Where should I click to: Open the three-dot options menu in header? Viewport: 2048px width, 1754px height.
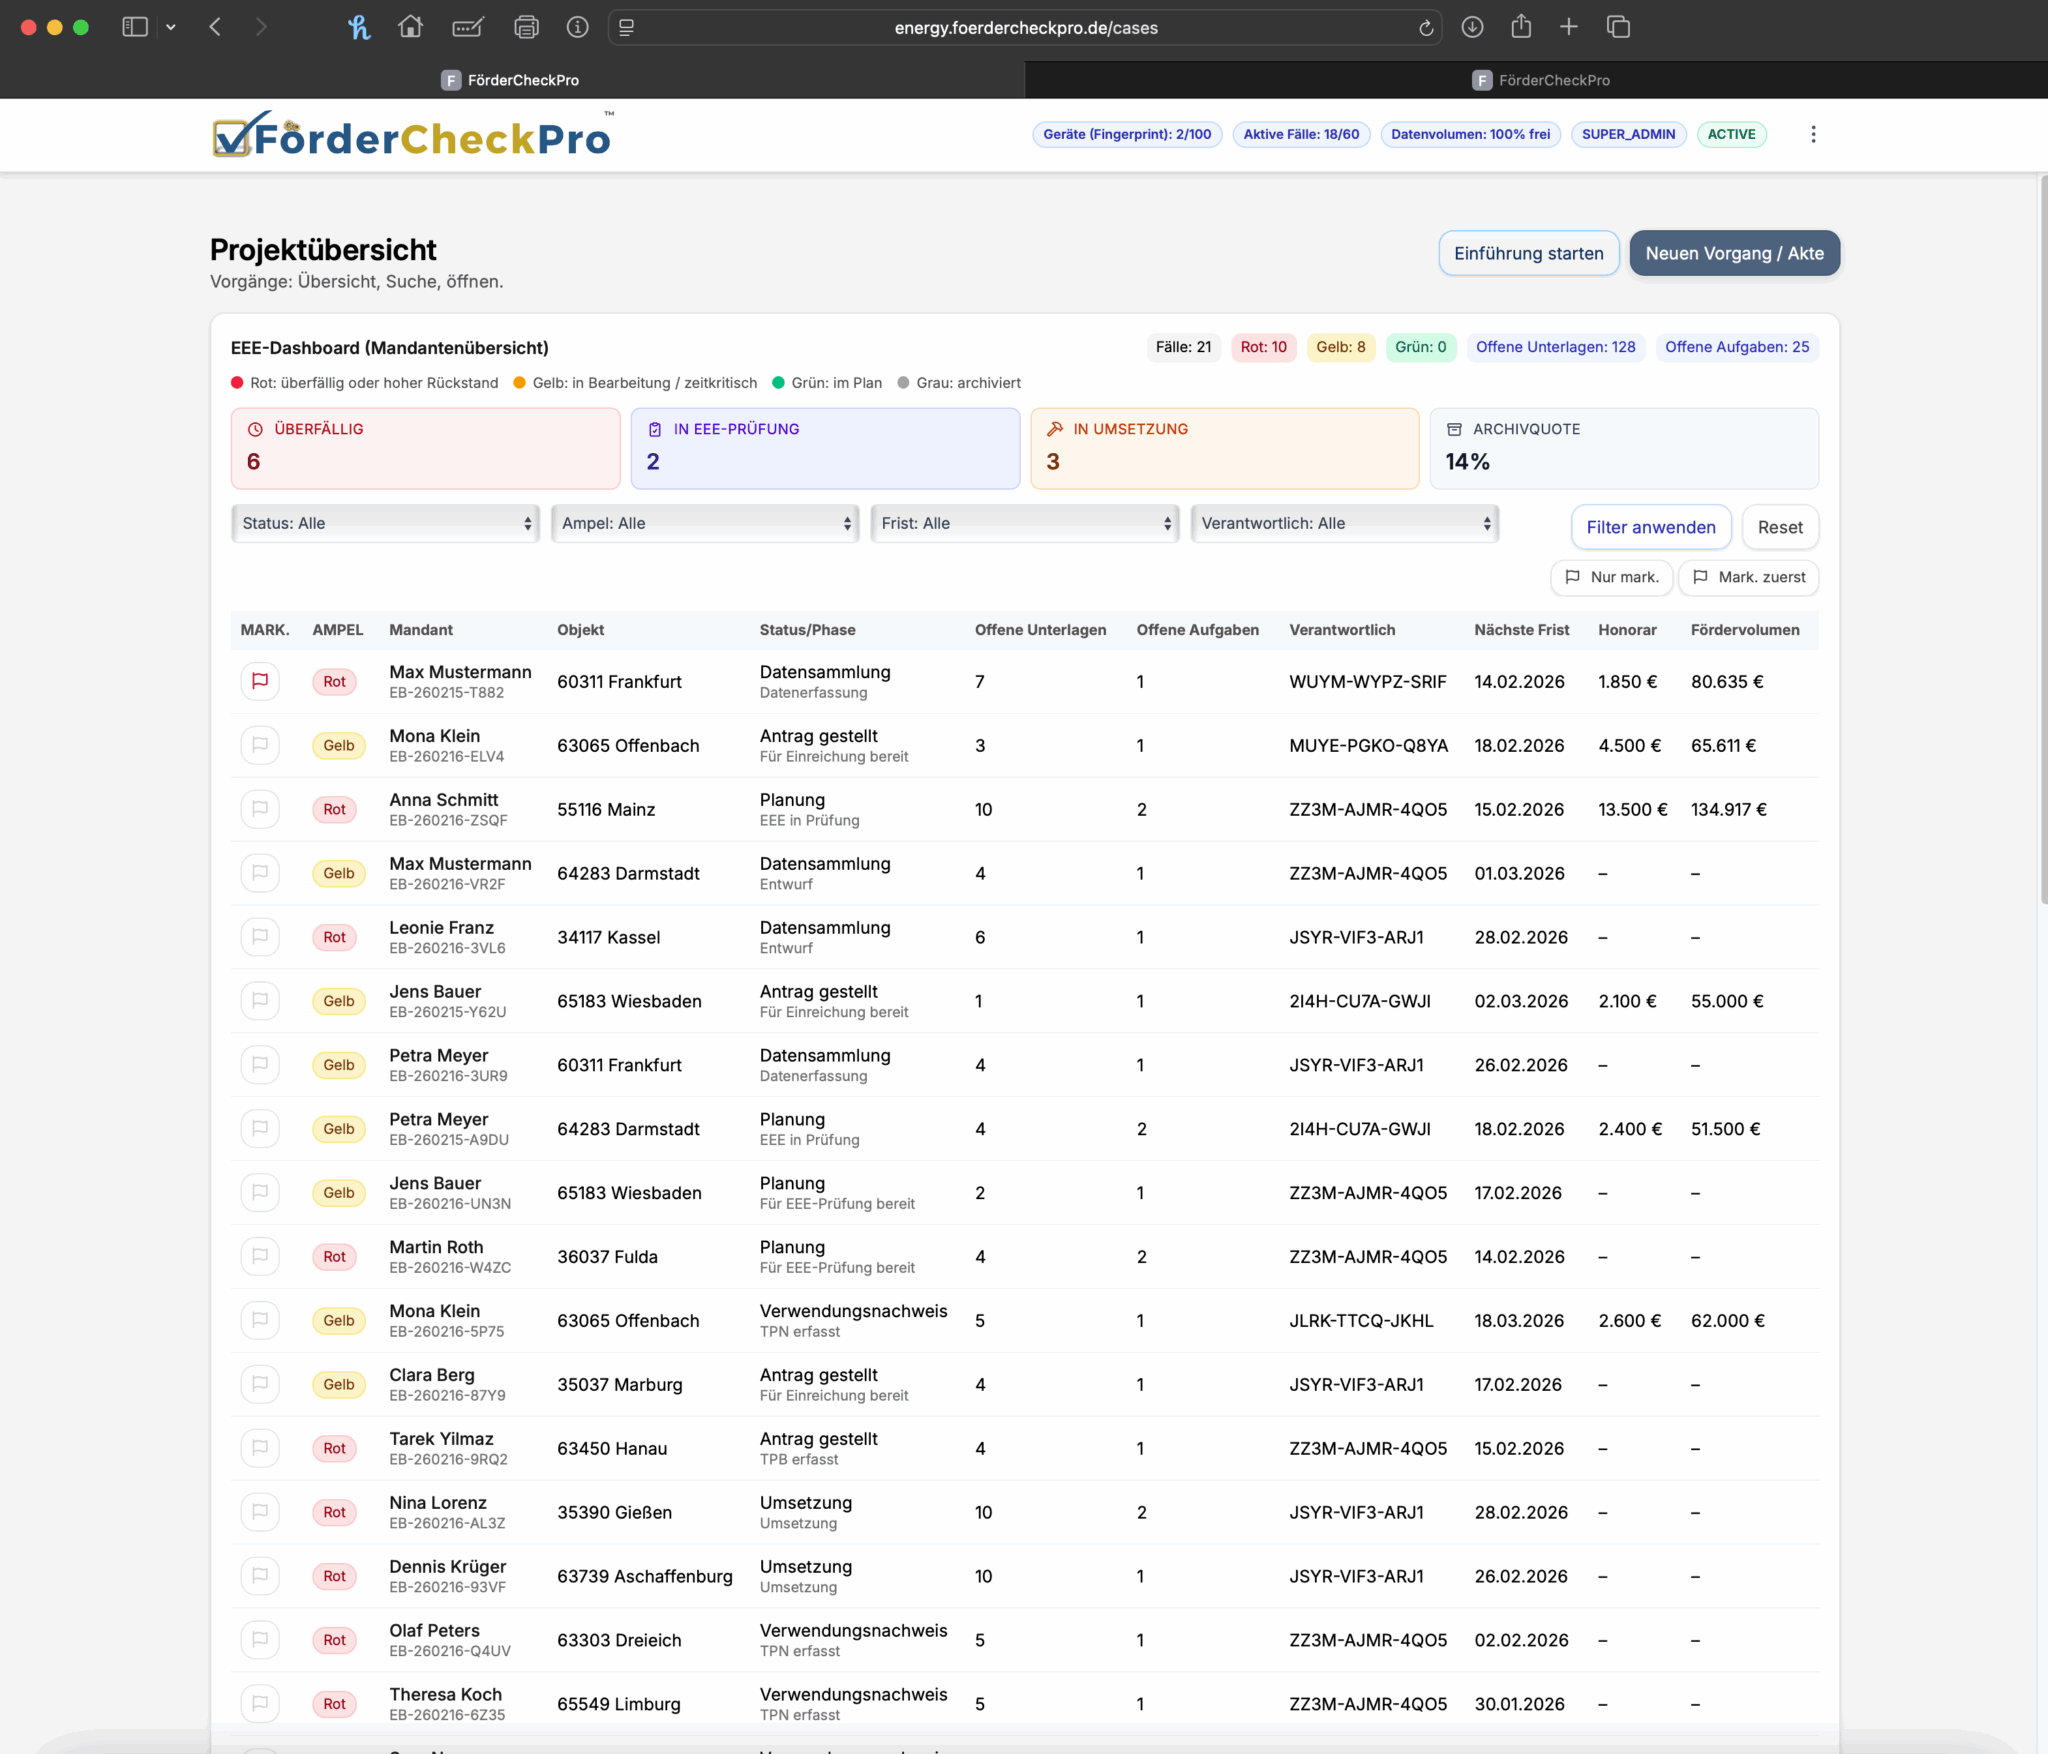[1813, 134]
